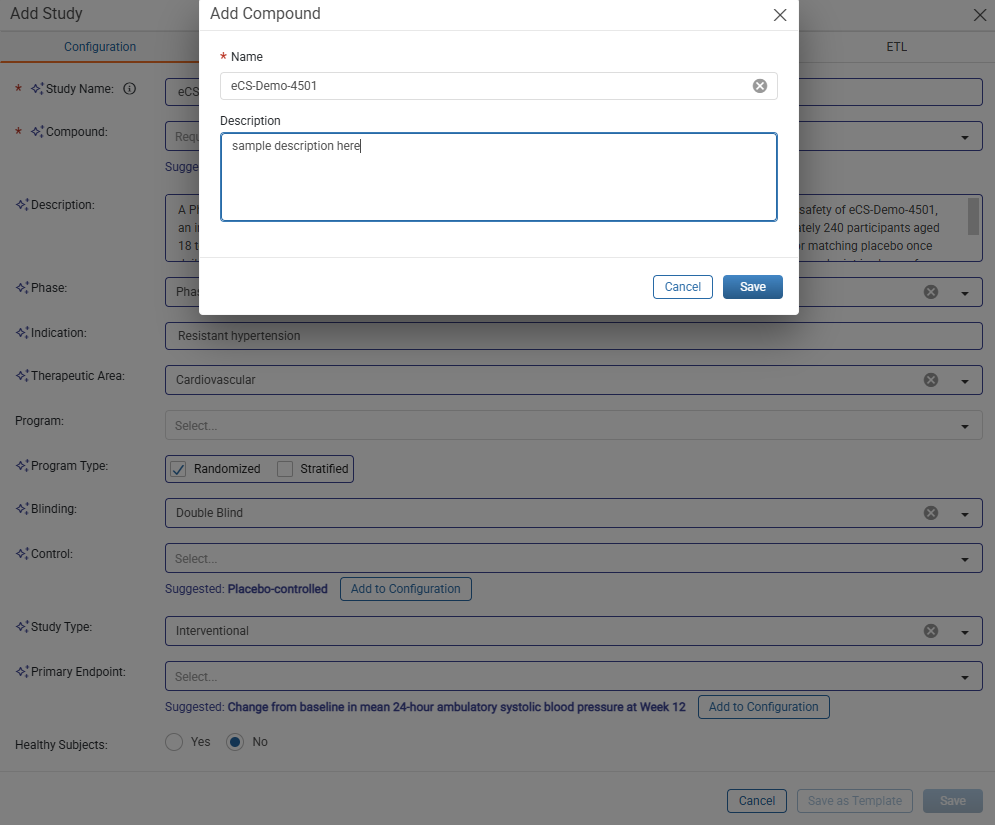Select No for Healthy Subjects
The width and height of the screenshot is (995, 825).
coord(235,742)
